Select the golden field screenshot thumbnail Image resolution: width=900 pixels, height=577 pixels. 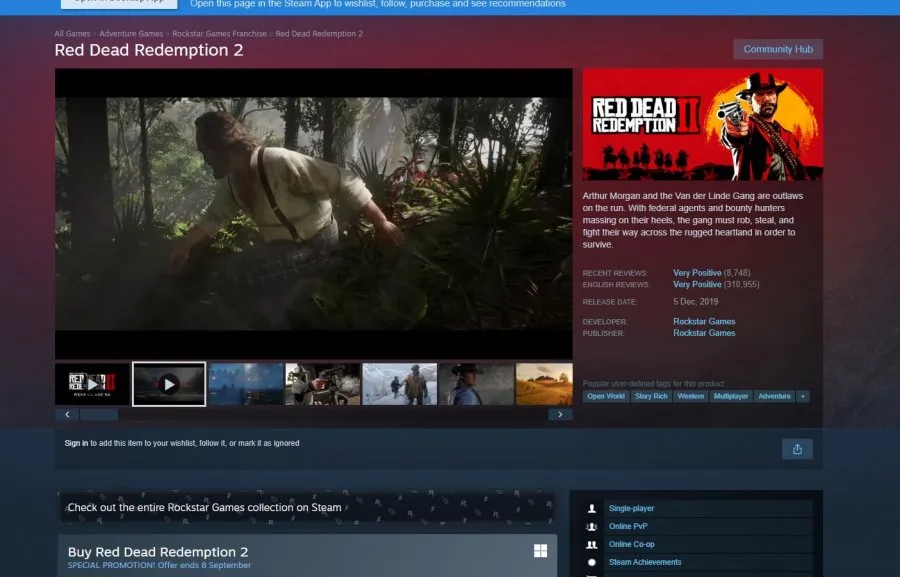(544, 384)
